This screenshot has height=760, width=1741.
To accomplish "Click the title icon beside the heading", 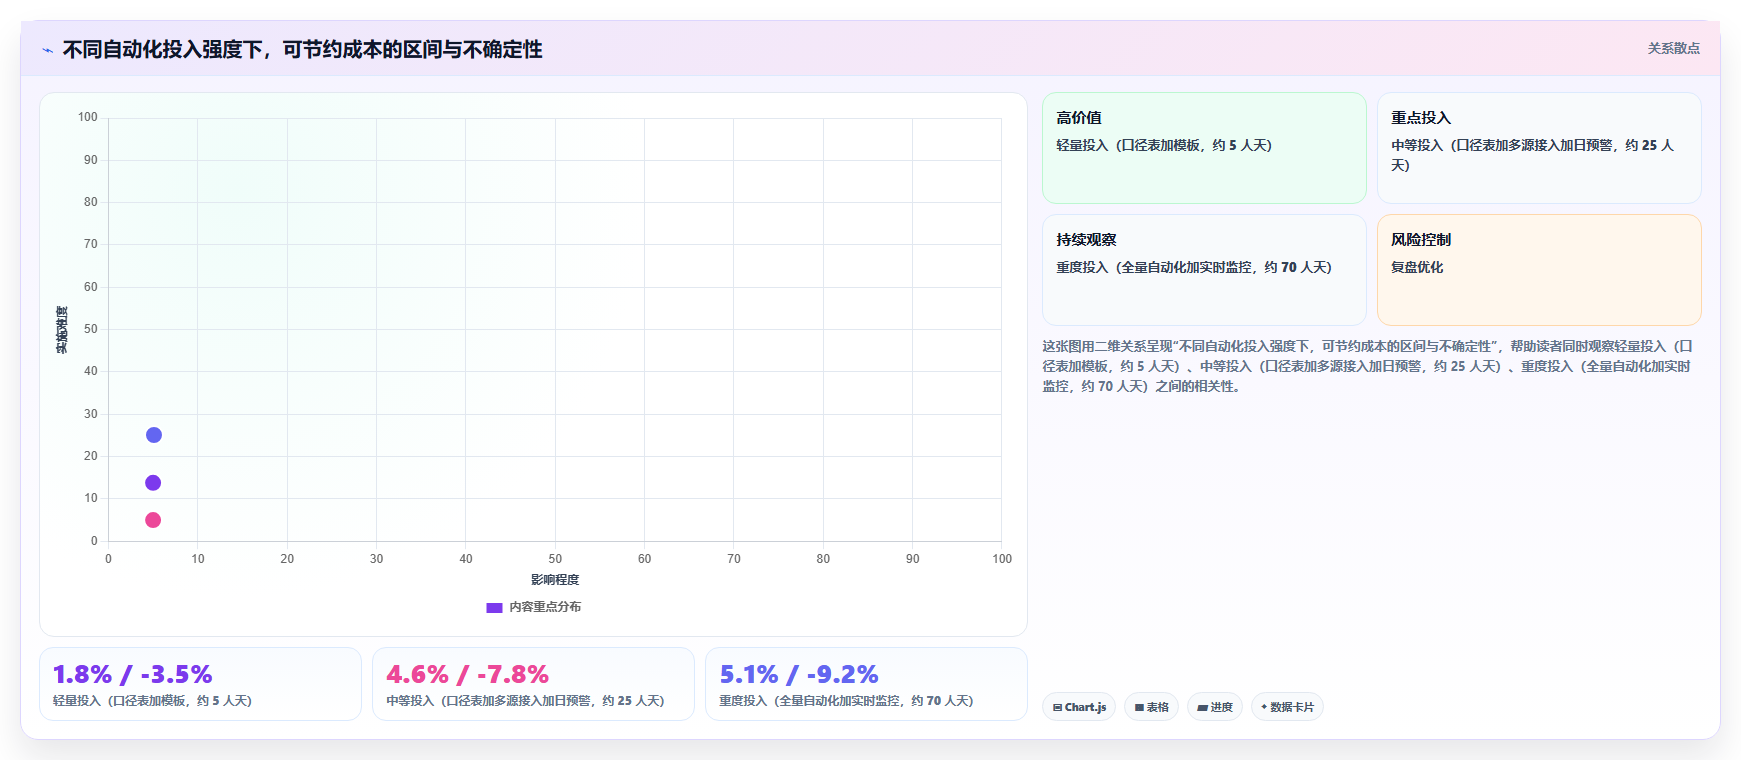I will (47, 50).
